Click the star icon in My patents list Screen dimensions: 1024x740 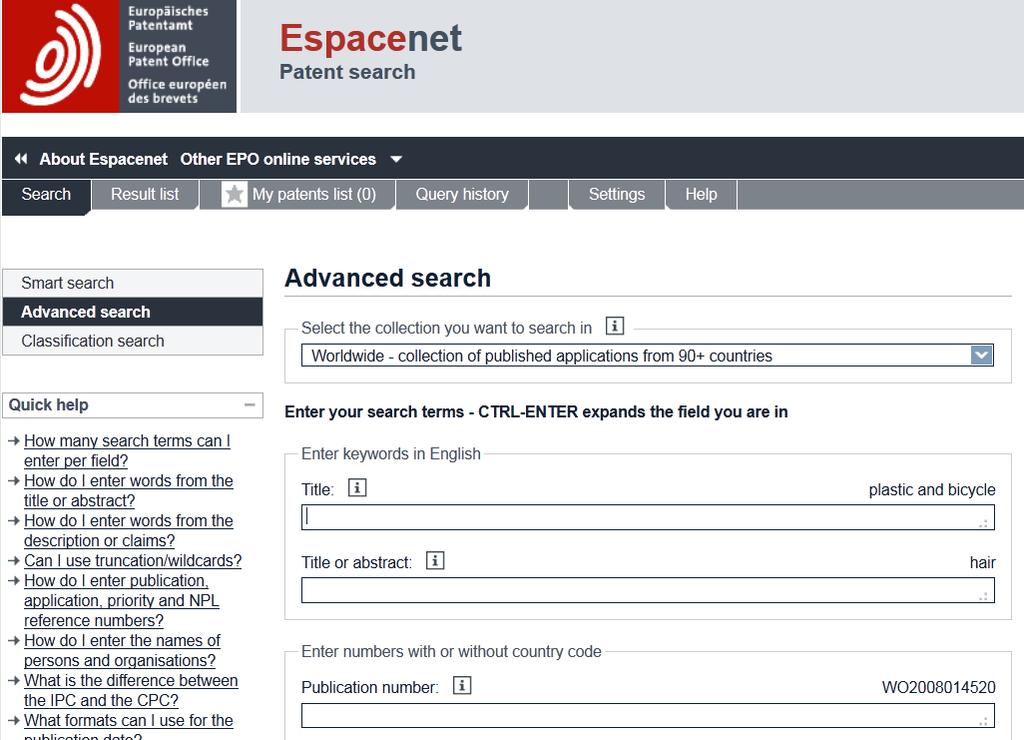[234, 195]
